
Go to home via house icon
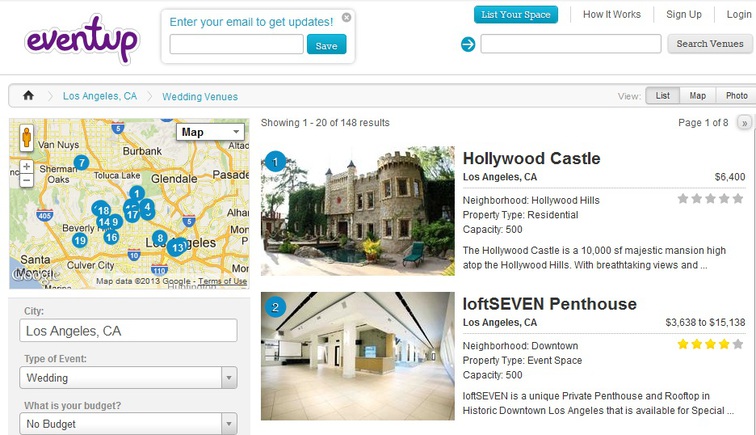[28, 95]
